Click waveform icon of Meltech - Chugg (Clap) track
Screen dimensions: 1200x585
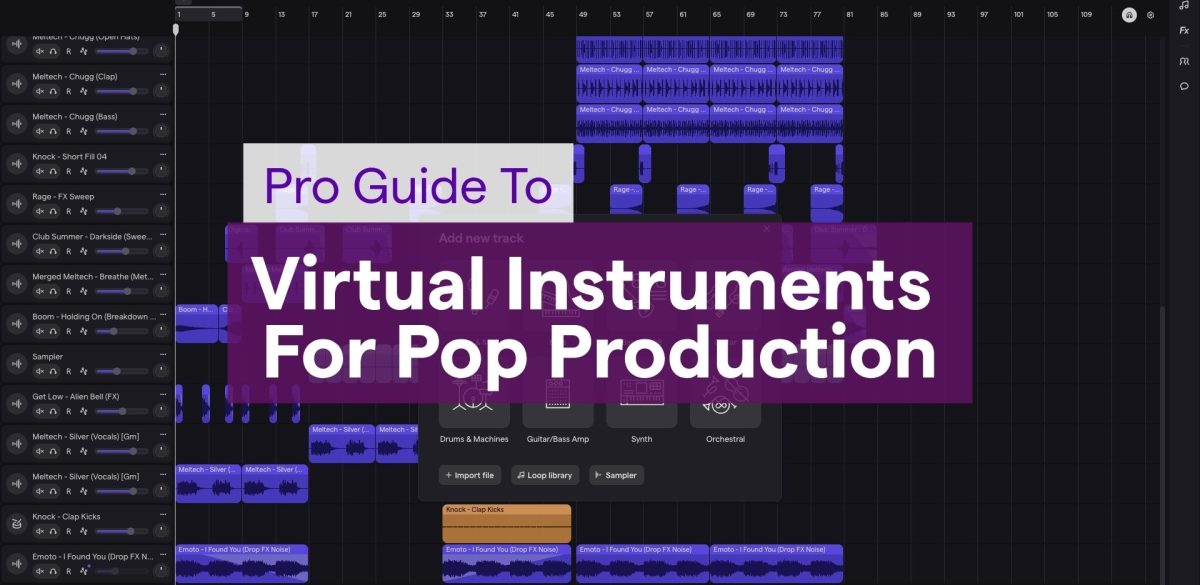click(x=16, y=84)
